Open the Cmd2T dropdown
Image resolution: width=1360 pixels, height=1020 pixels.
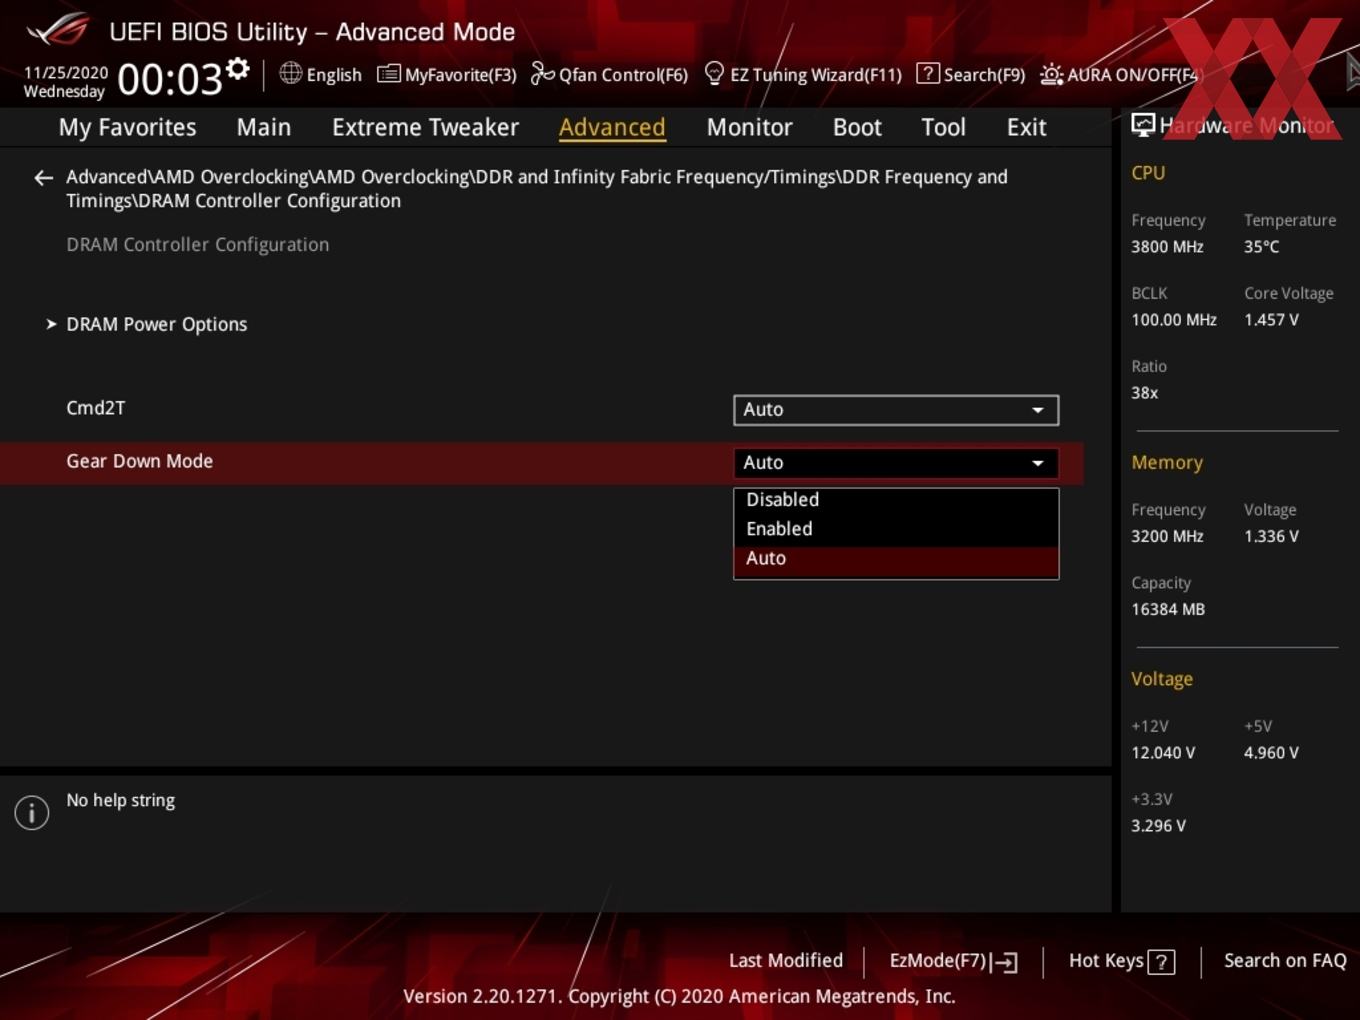click(x=896, y=410)
